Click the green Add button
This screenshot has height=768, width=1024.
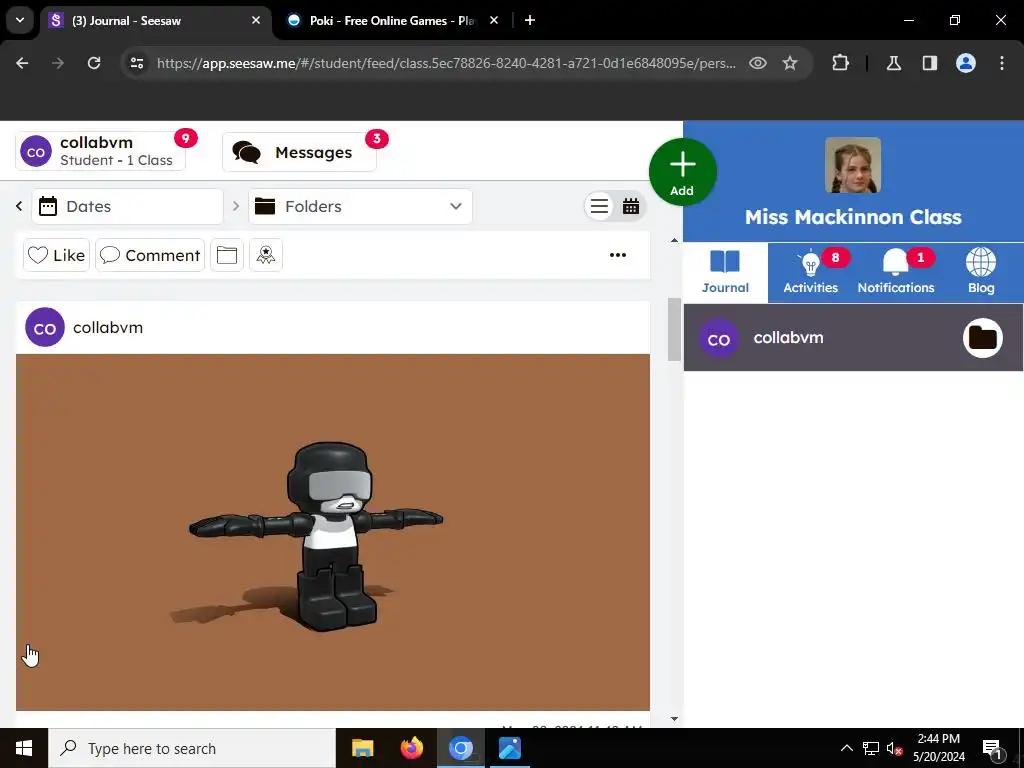click(682, 172)
